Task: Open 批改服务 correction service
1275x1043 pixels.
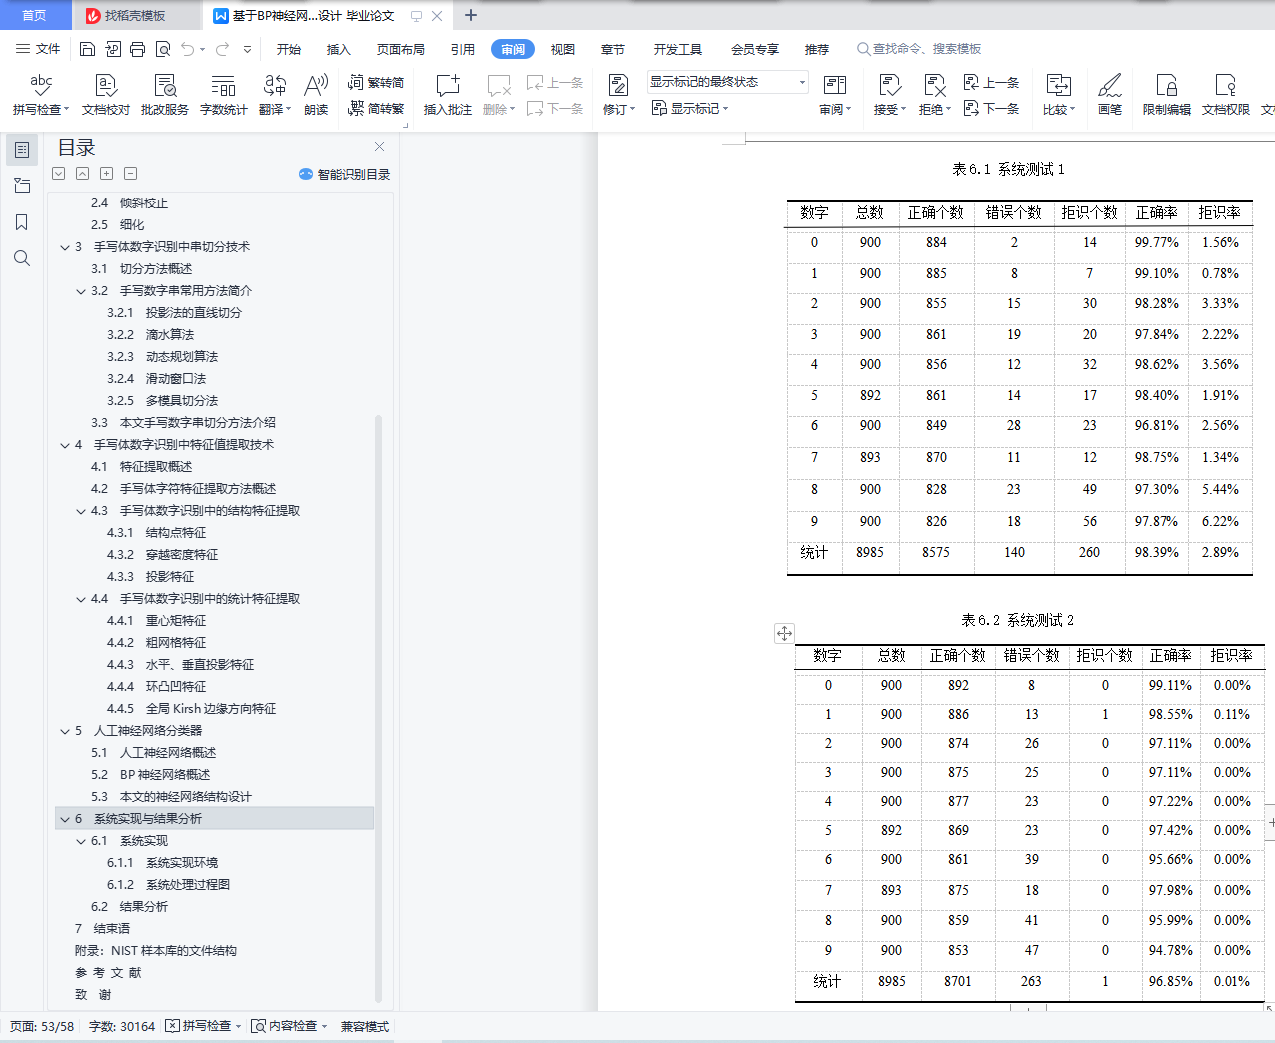Action: point(165,95)
